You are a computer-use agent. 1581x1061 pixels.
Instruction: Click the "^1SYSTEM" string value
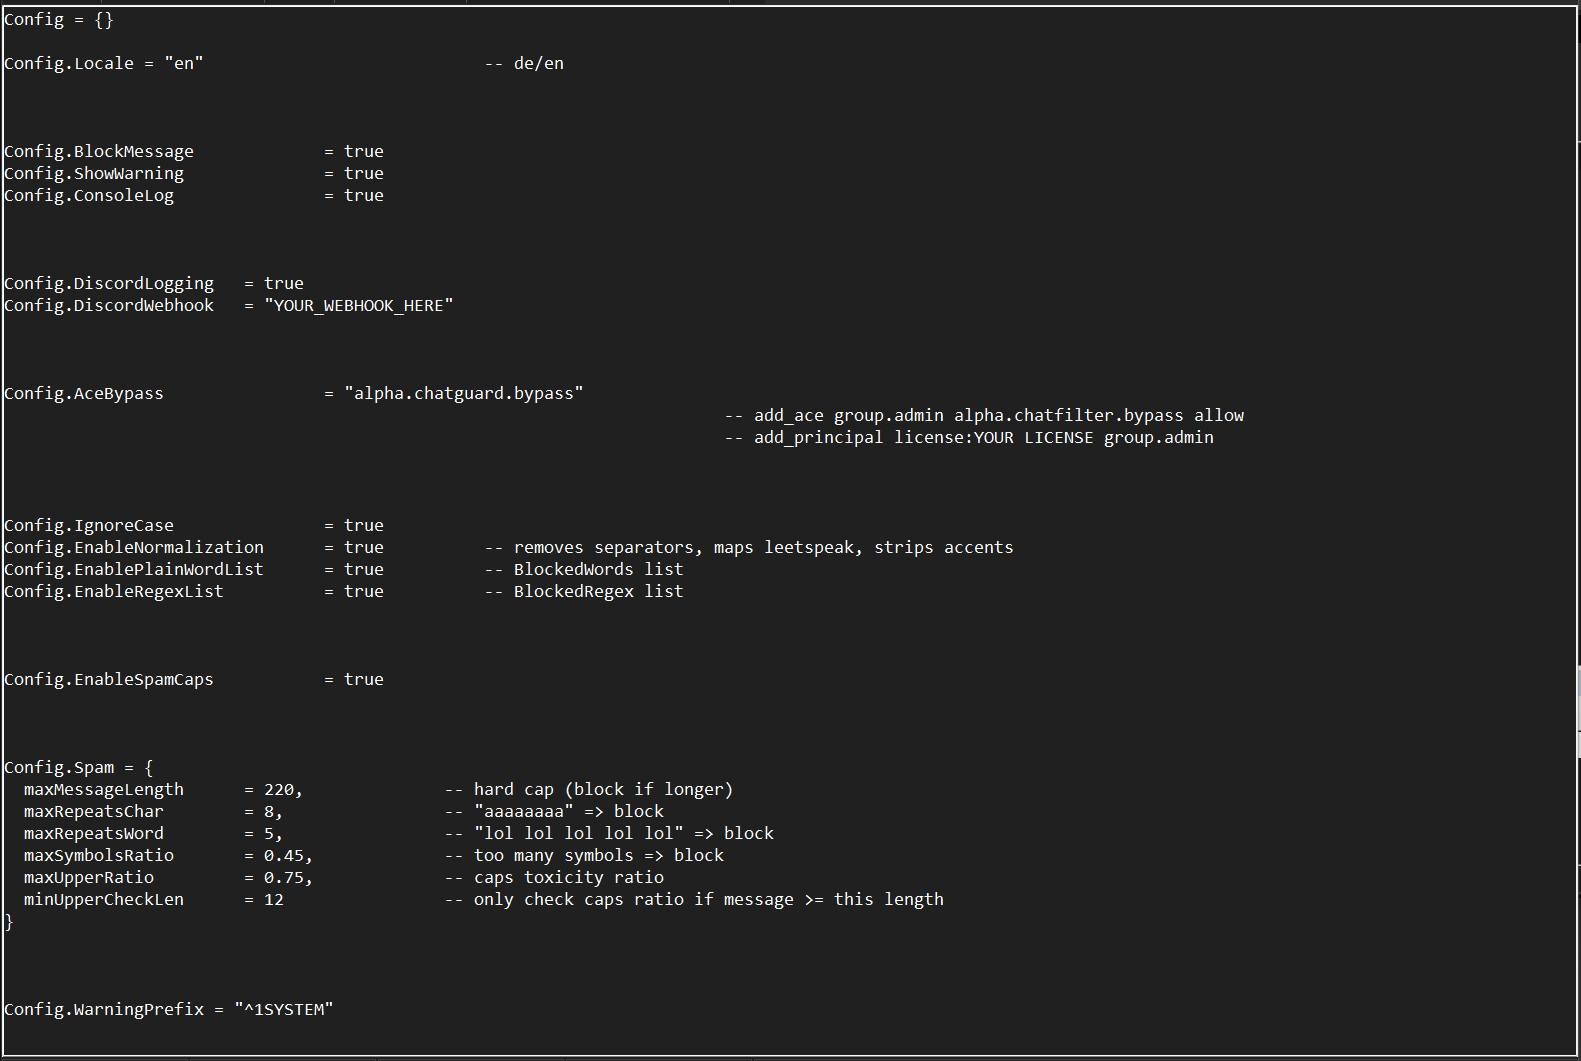pos(284,1009)
